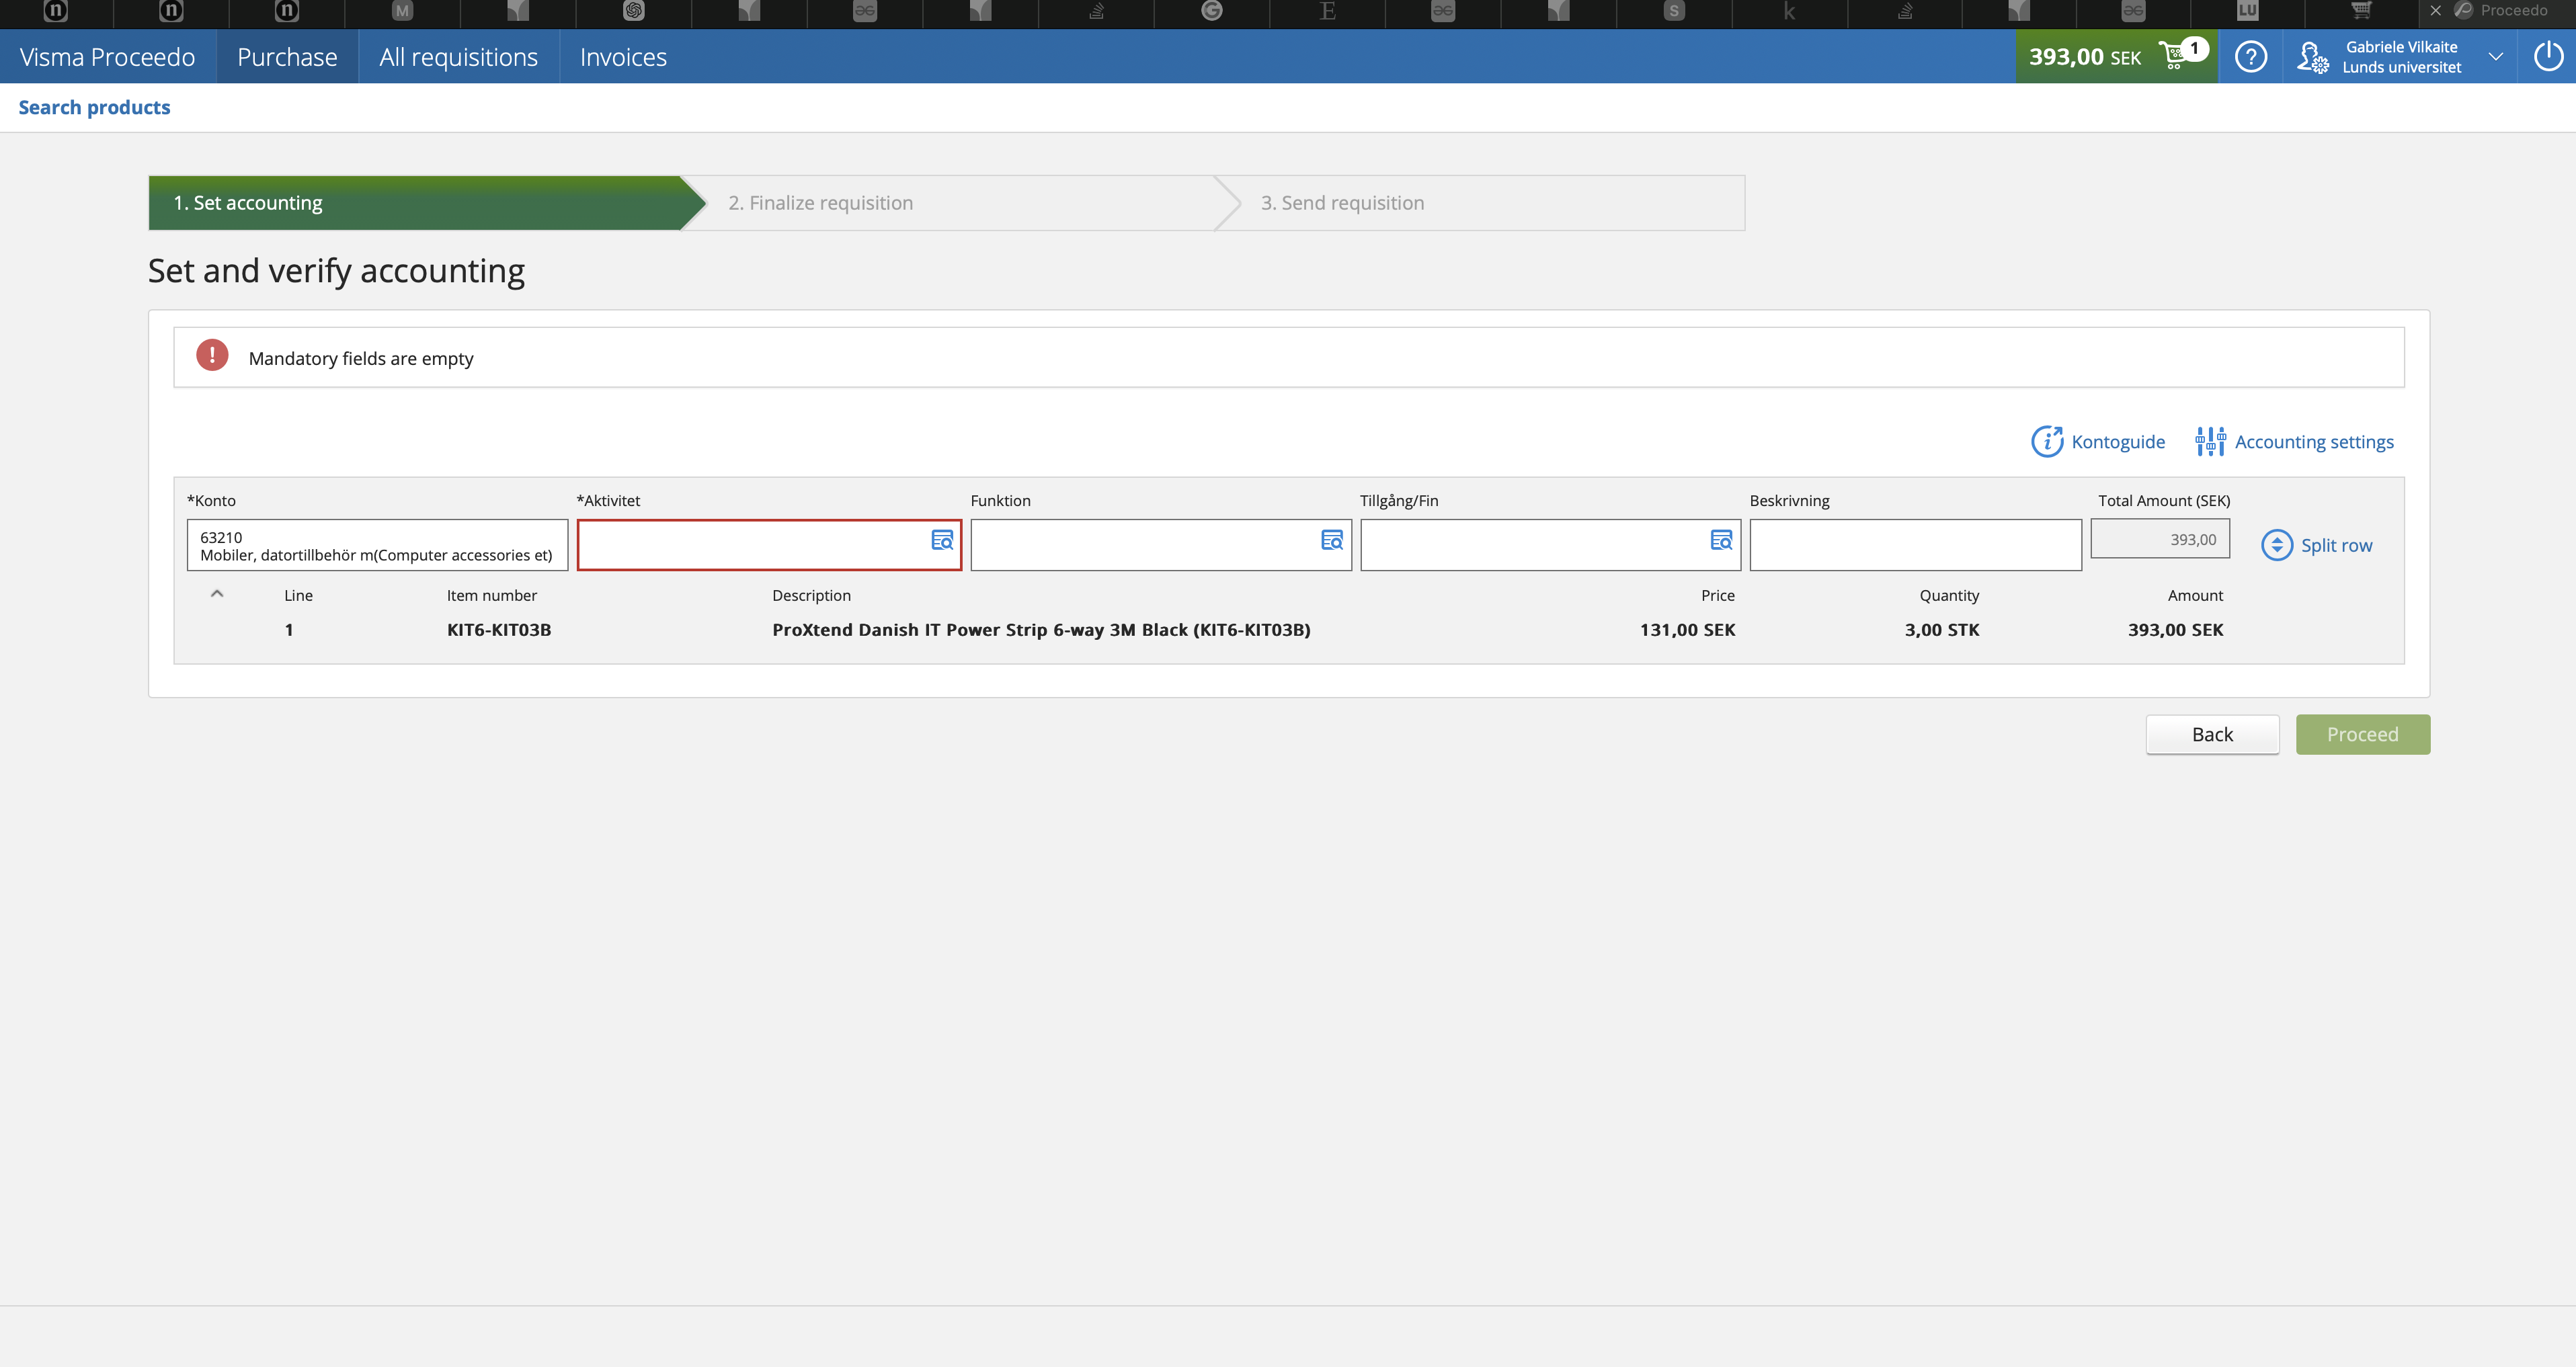The height and width of the screenshot is (1367, 2576).
Task: Expand the user account dropdown chevron
Action: pos(2496,56)
